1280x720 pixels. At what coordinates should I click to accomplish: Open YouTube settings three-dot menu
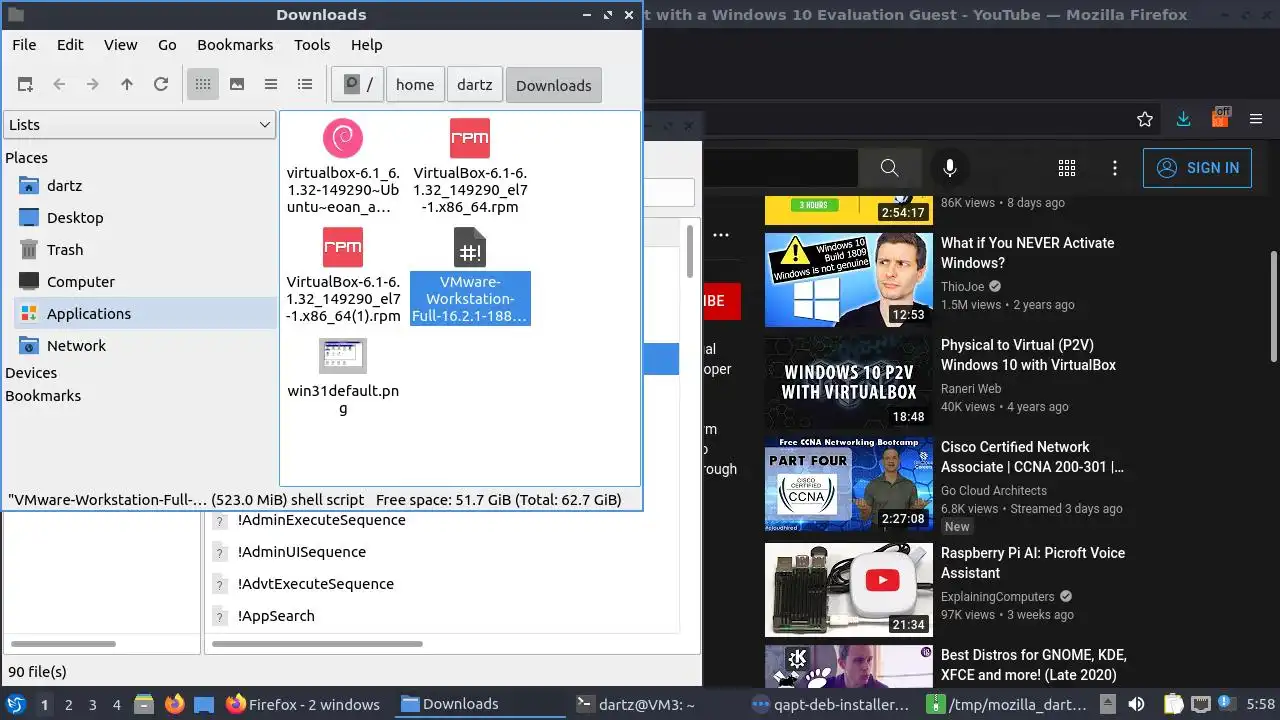click(1115, 168)
